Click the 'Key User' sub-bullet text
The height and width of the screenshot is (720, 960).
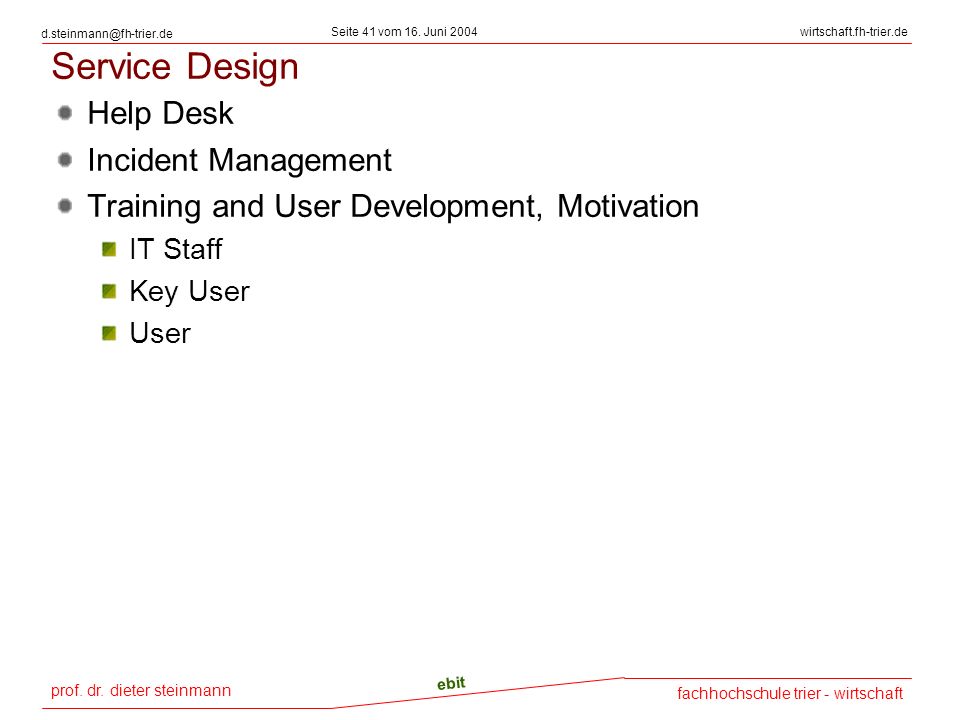coord(190,291)
